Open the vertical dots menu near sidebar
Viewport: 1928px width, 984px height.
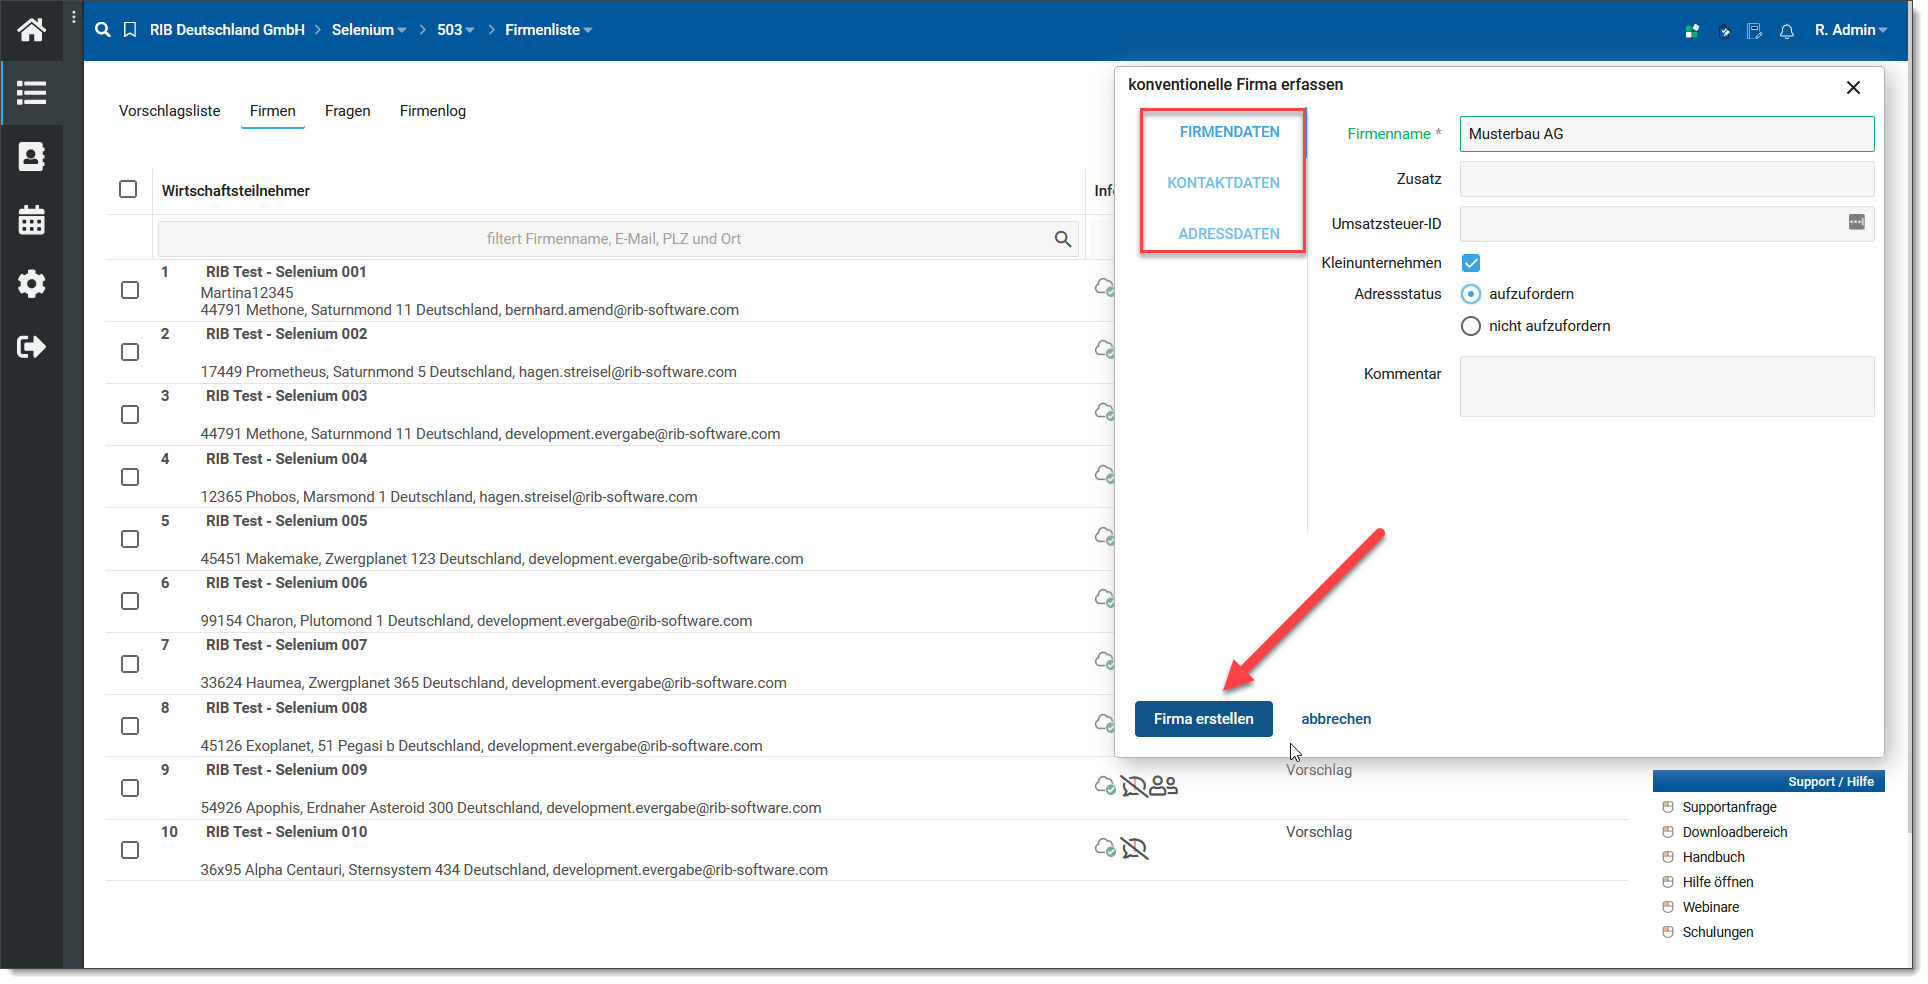(74, 17)
